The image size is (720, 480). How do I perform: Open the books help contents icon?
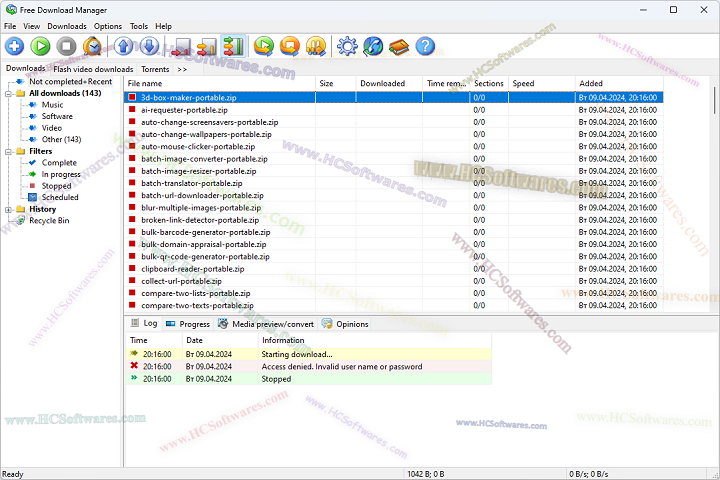tap(399, 46)
